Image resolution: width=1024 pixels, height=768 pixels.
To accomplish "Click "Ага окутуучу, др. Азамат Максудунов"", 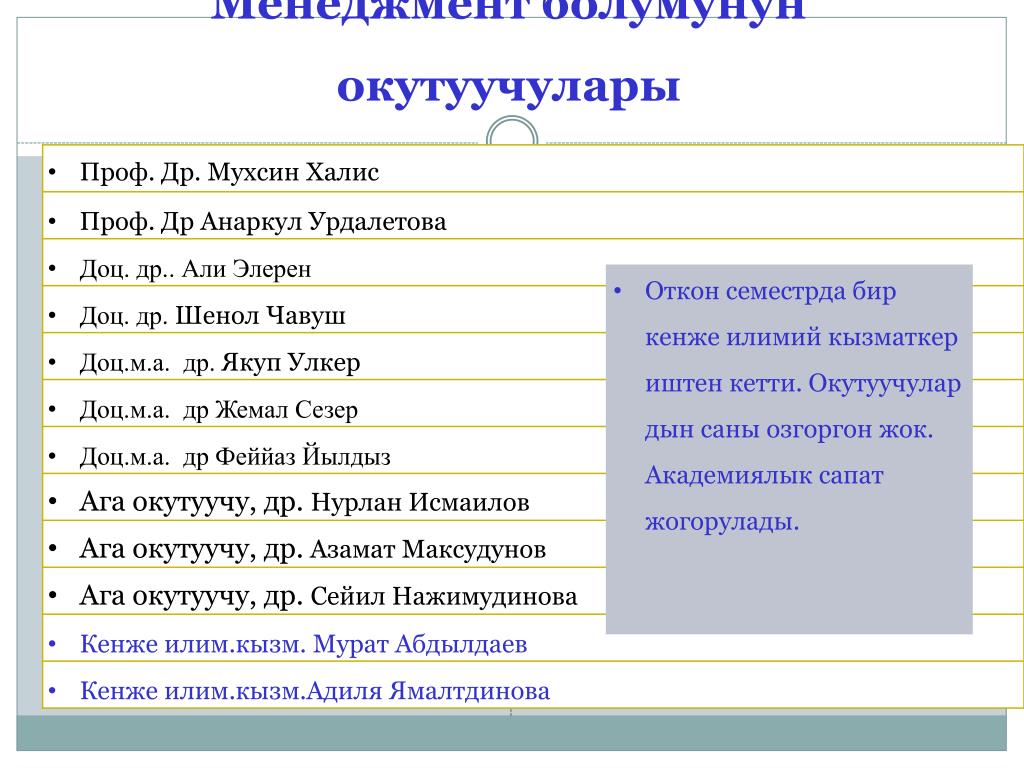I will (313, 550).
